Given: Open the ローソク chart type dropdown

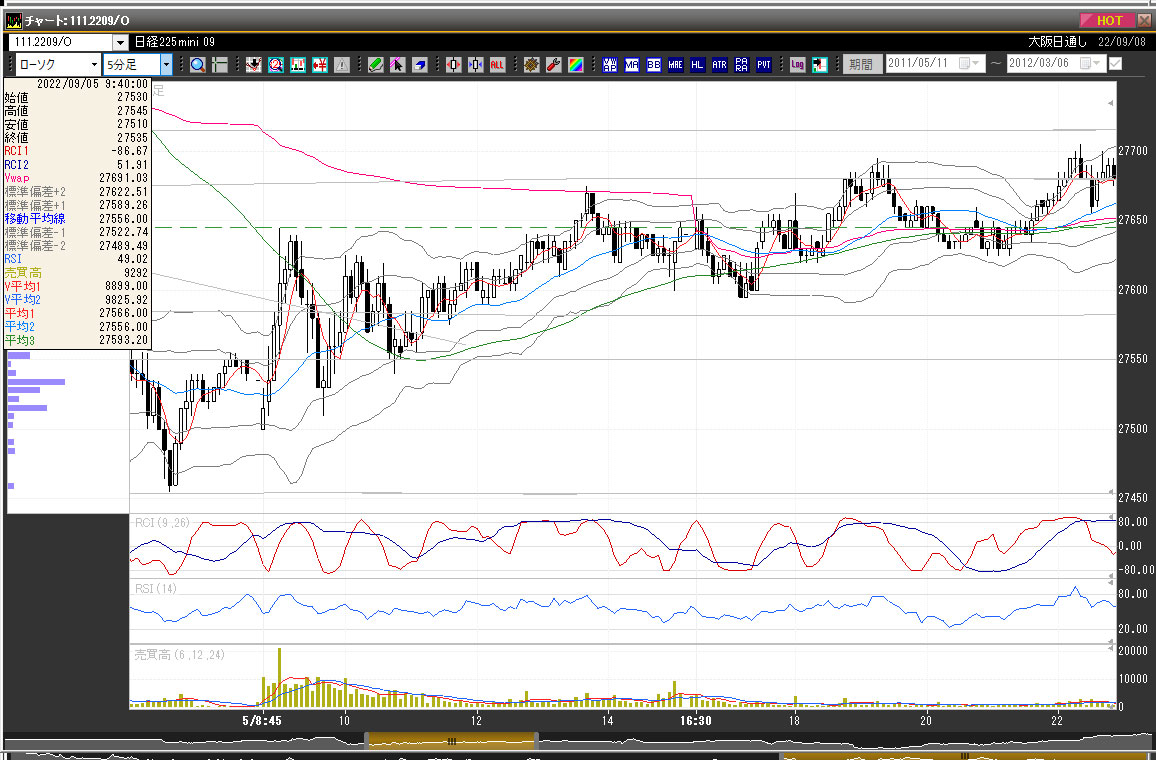Looking at the screenshot, I should (x=94, y=65).
